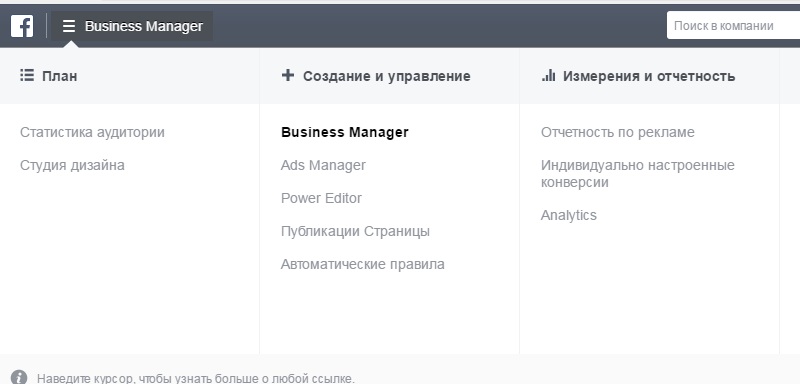This screenshot has width=800, height=384.
Task: Click the Создание и управление heading
Action: click(387, 76)
